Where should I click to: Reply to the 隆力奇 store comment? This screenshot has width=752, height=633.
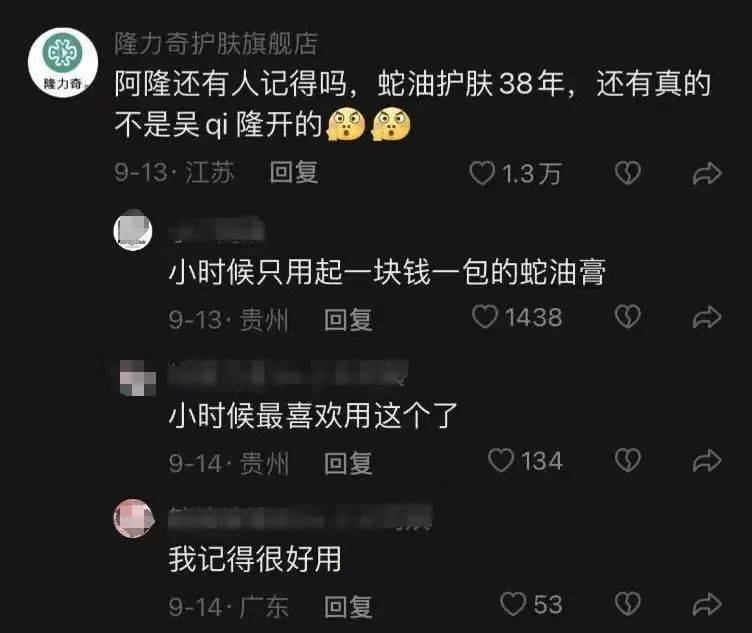click(294, 173)
